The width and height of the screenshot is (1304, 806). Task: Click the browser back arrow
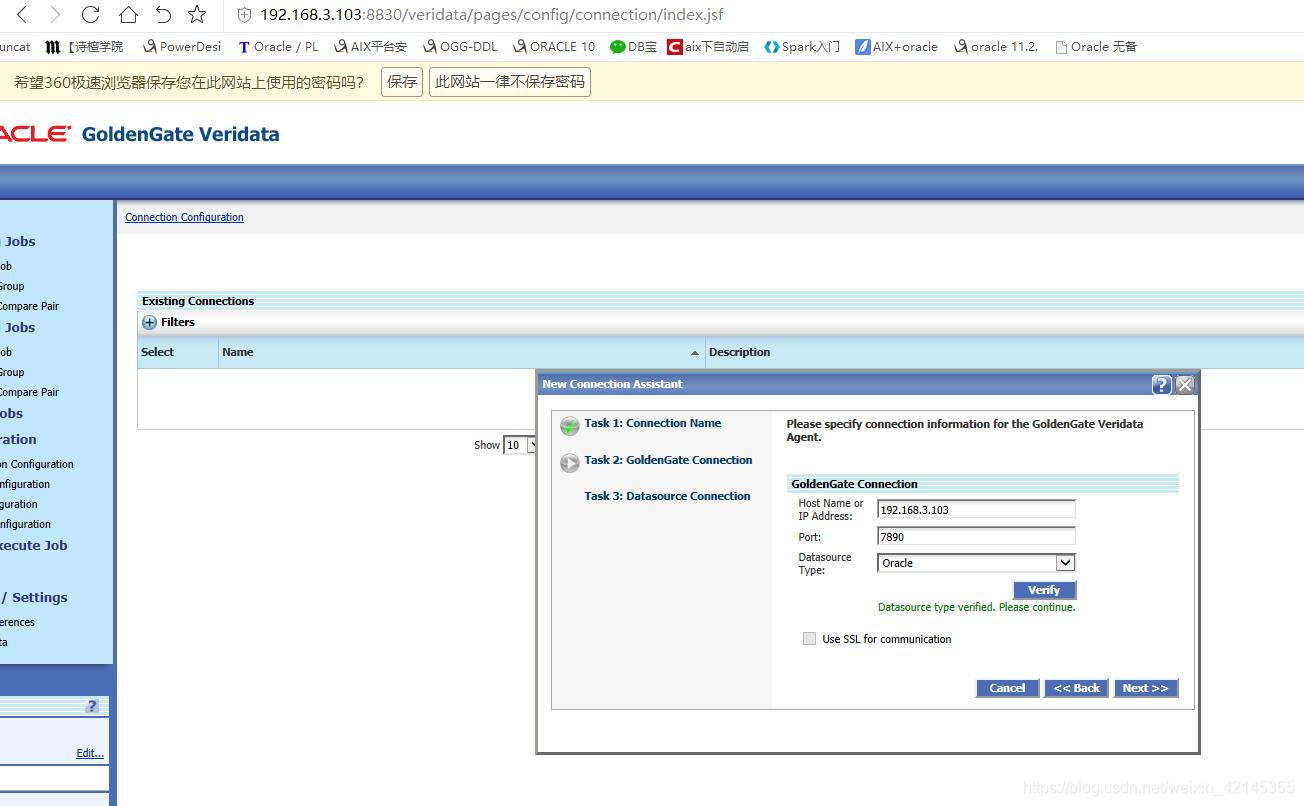point(22,15)
